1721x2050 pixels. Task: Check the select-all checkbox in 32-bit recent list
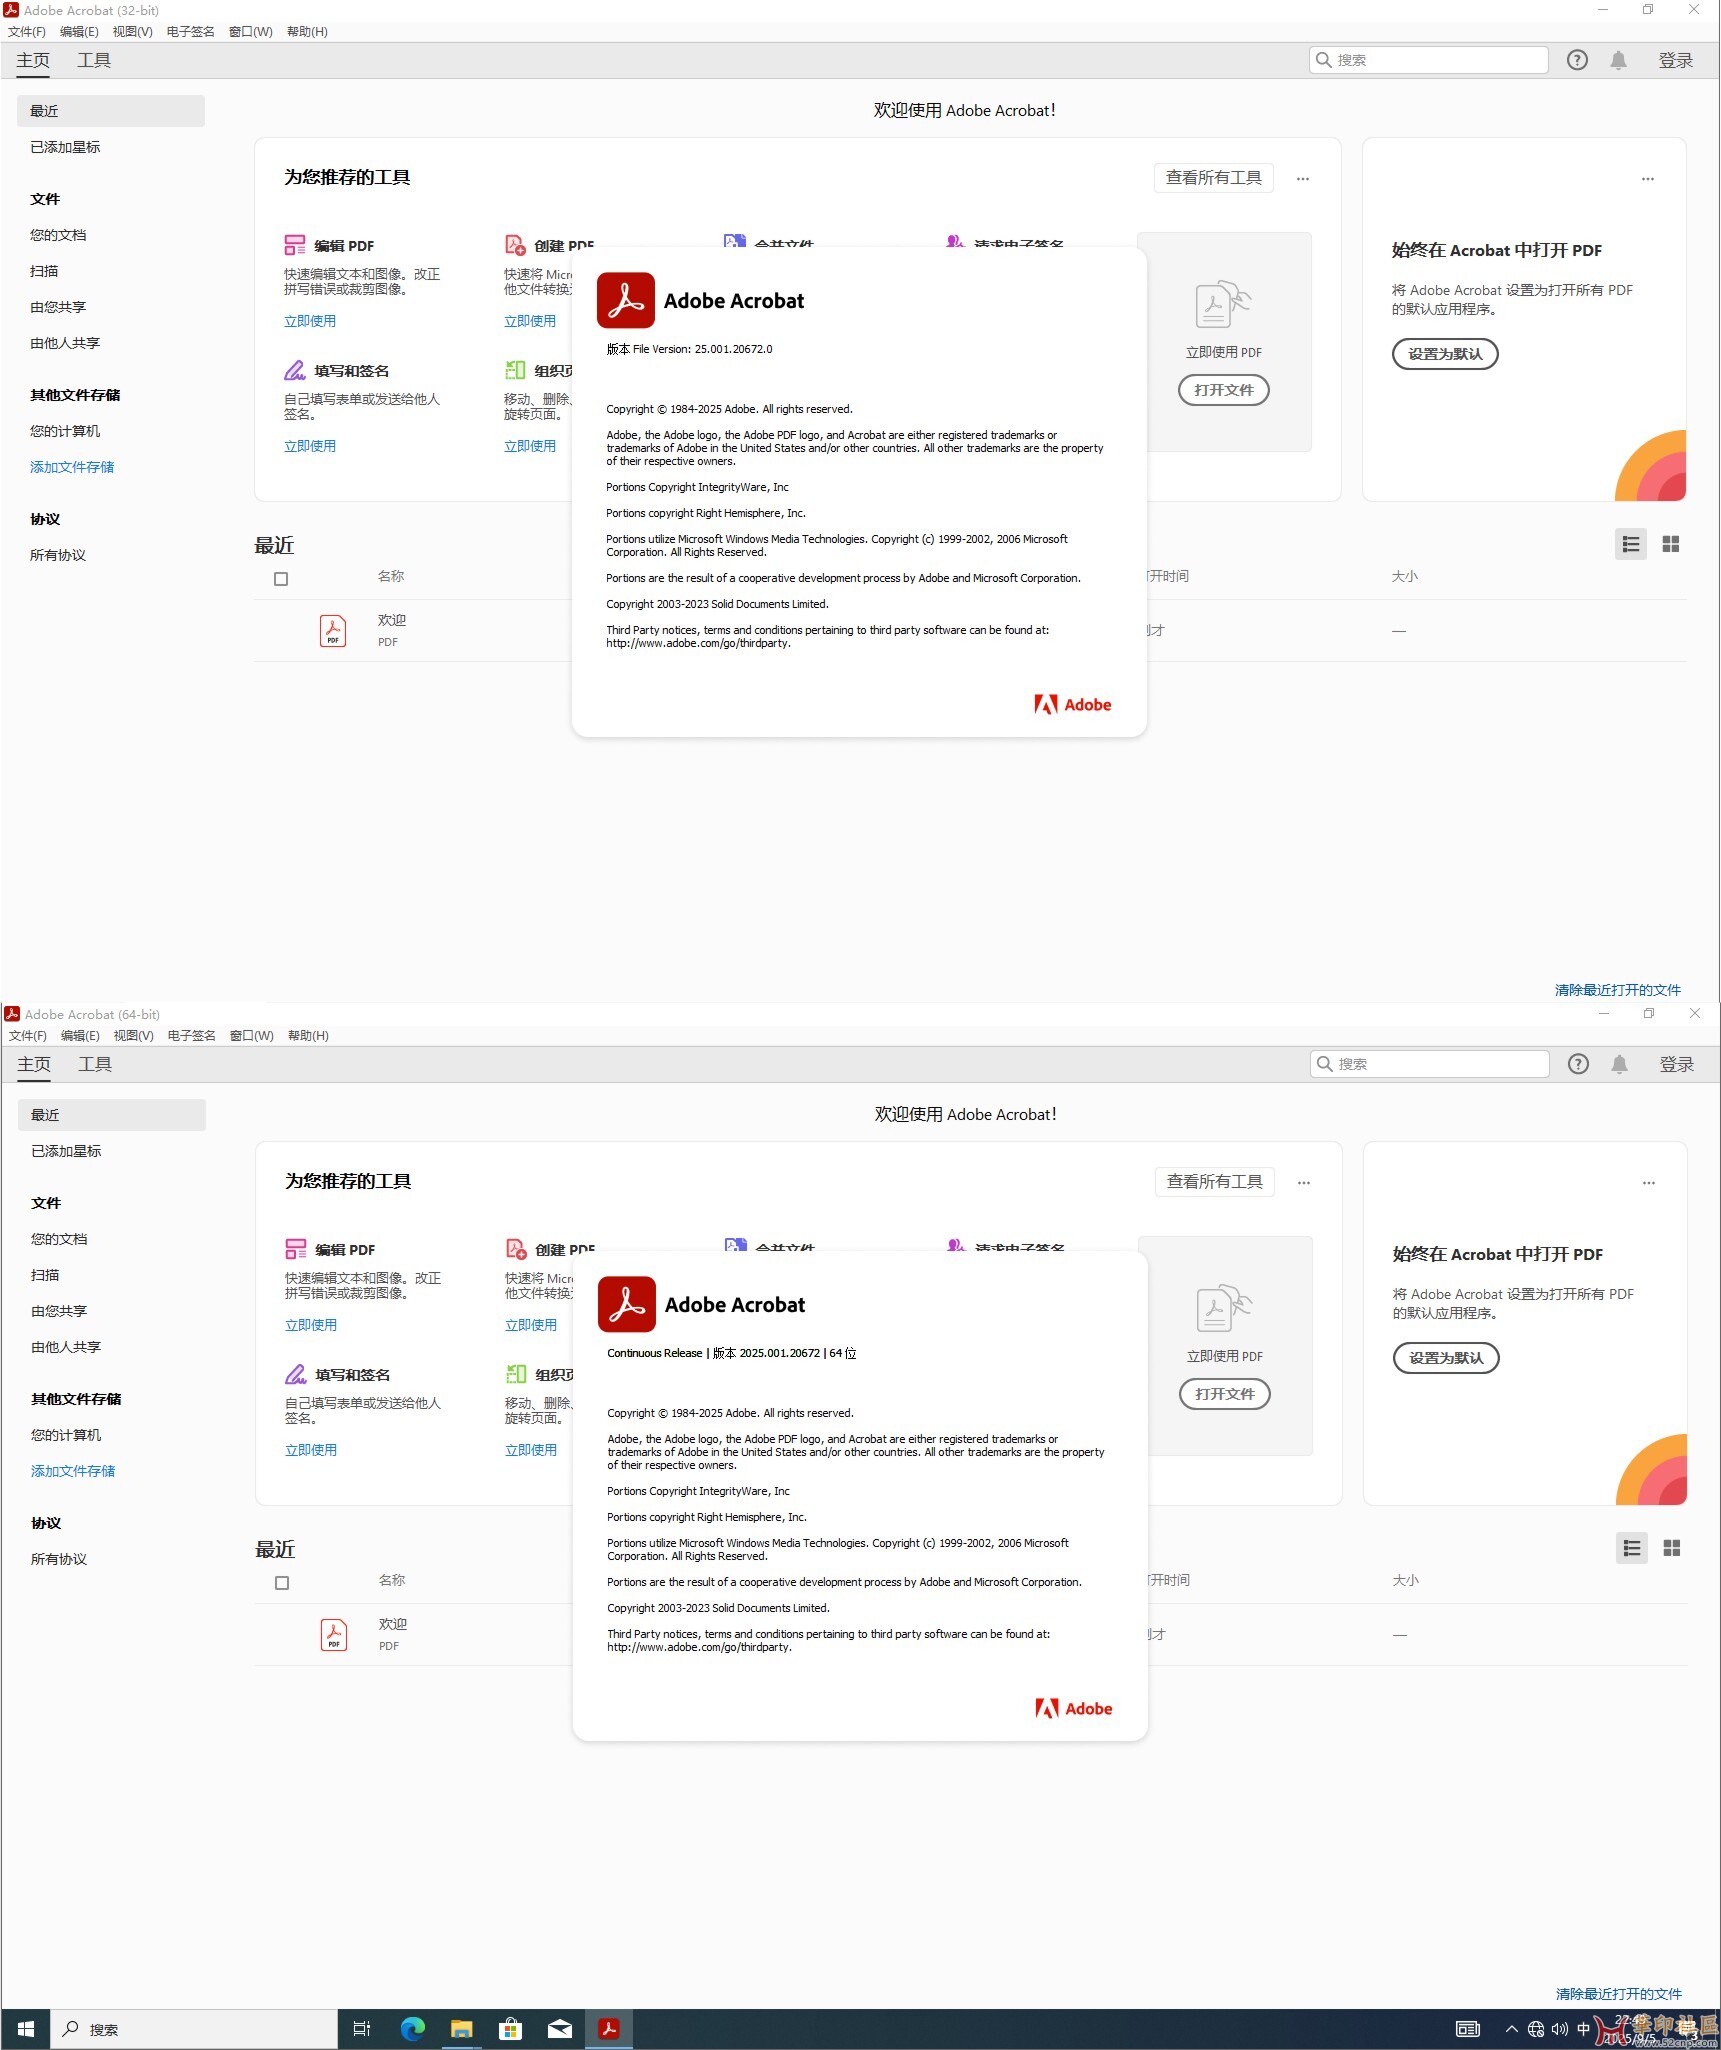pos(281,579)
